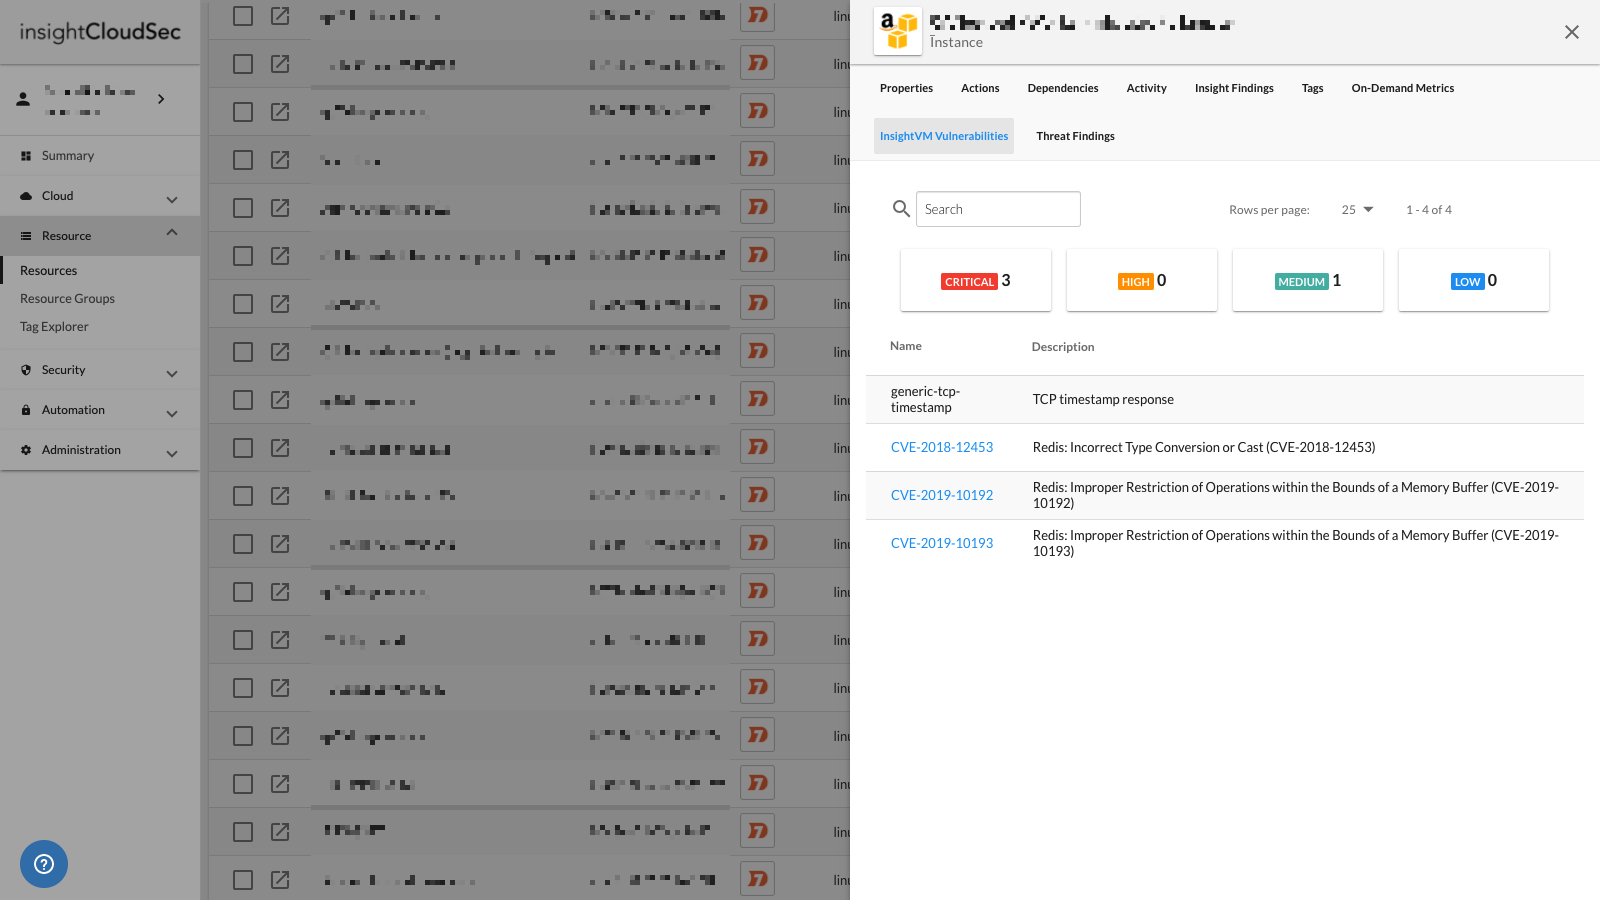Click the Summary grid icon
1600x900 pixels.
click(26, 156)
